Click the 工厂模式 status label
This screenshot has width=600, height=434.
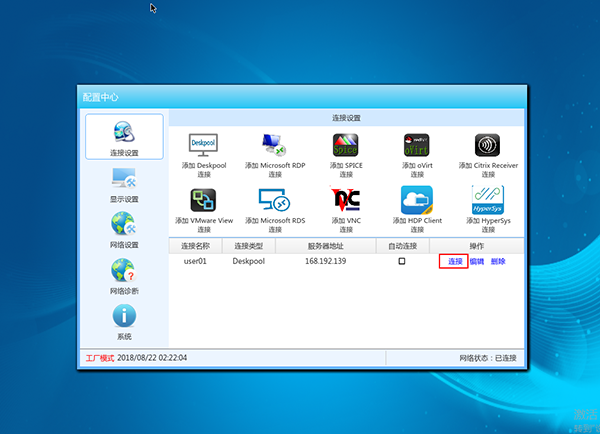100,358
